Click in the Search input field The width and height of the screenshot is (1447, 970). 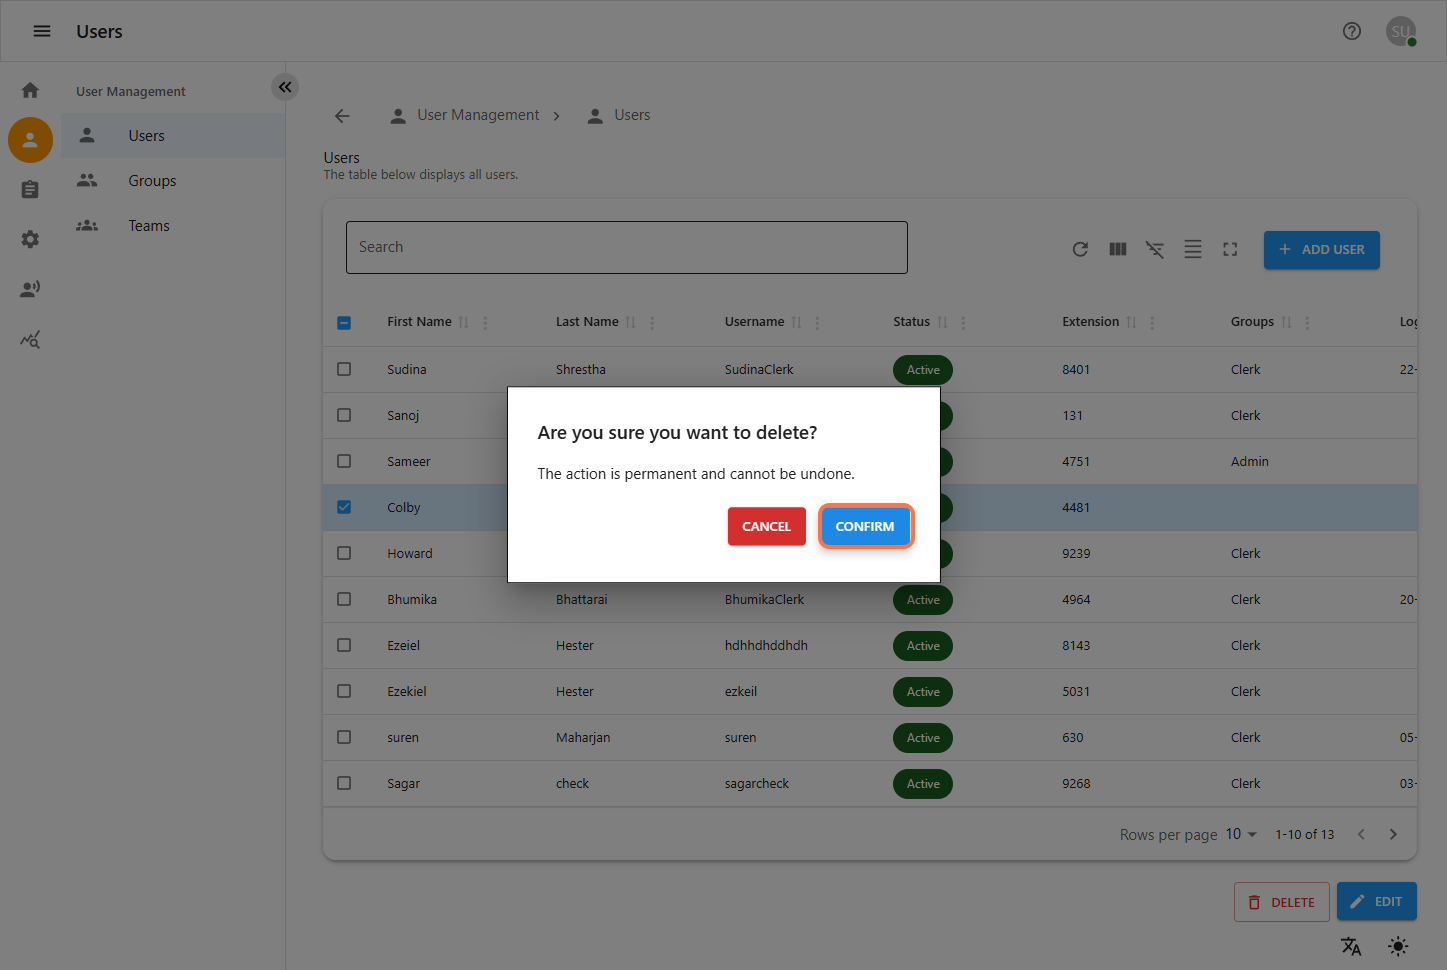[626, 247]
